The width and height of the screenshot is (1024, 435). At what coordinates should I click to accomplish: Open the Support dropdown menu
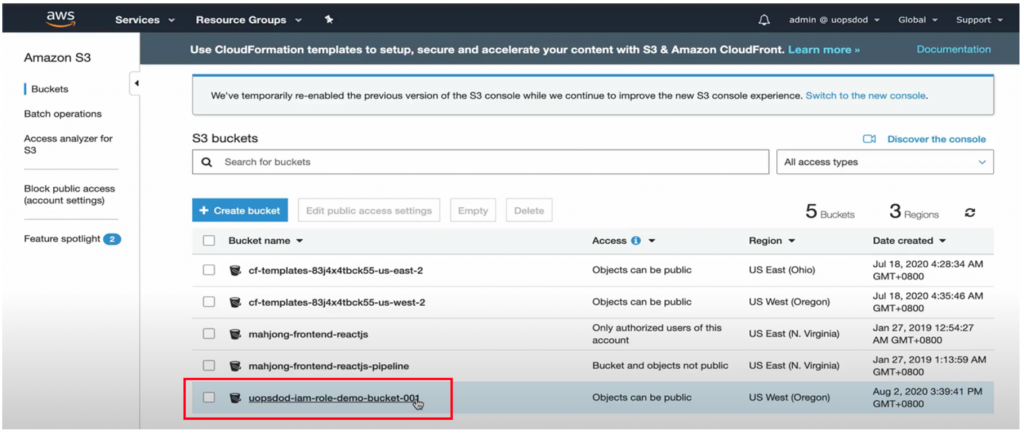click(979, 20)
